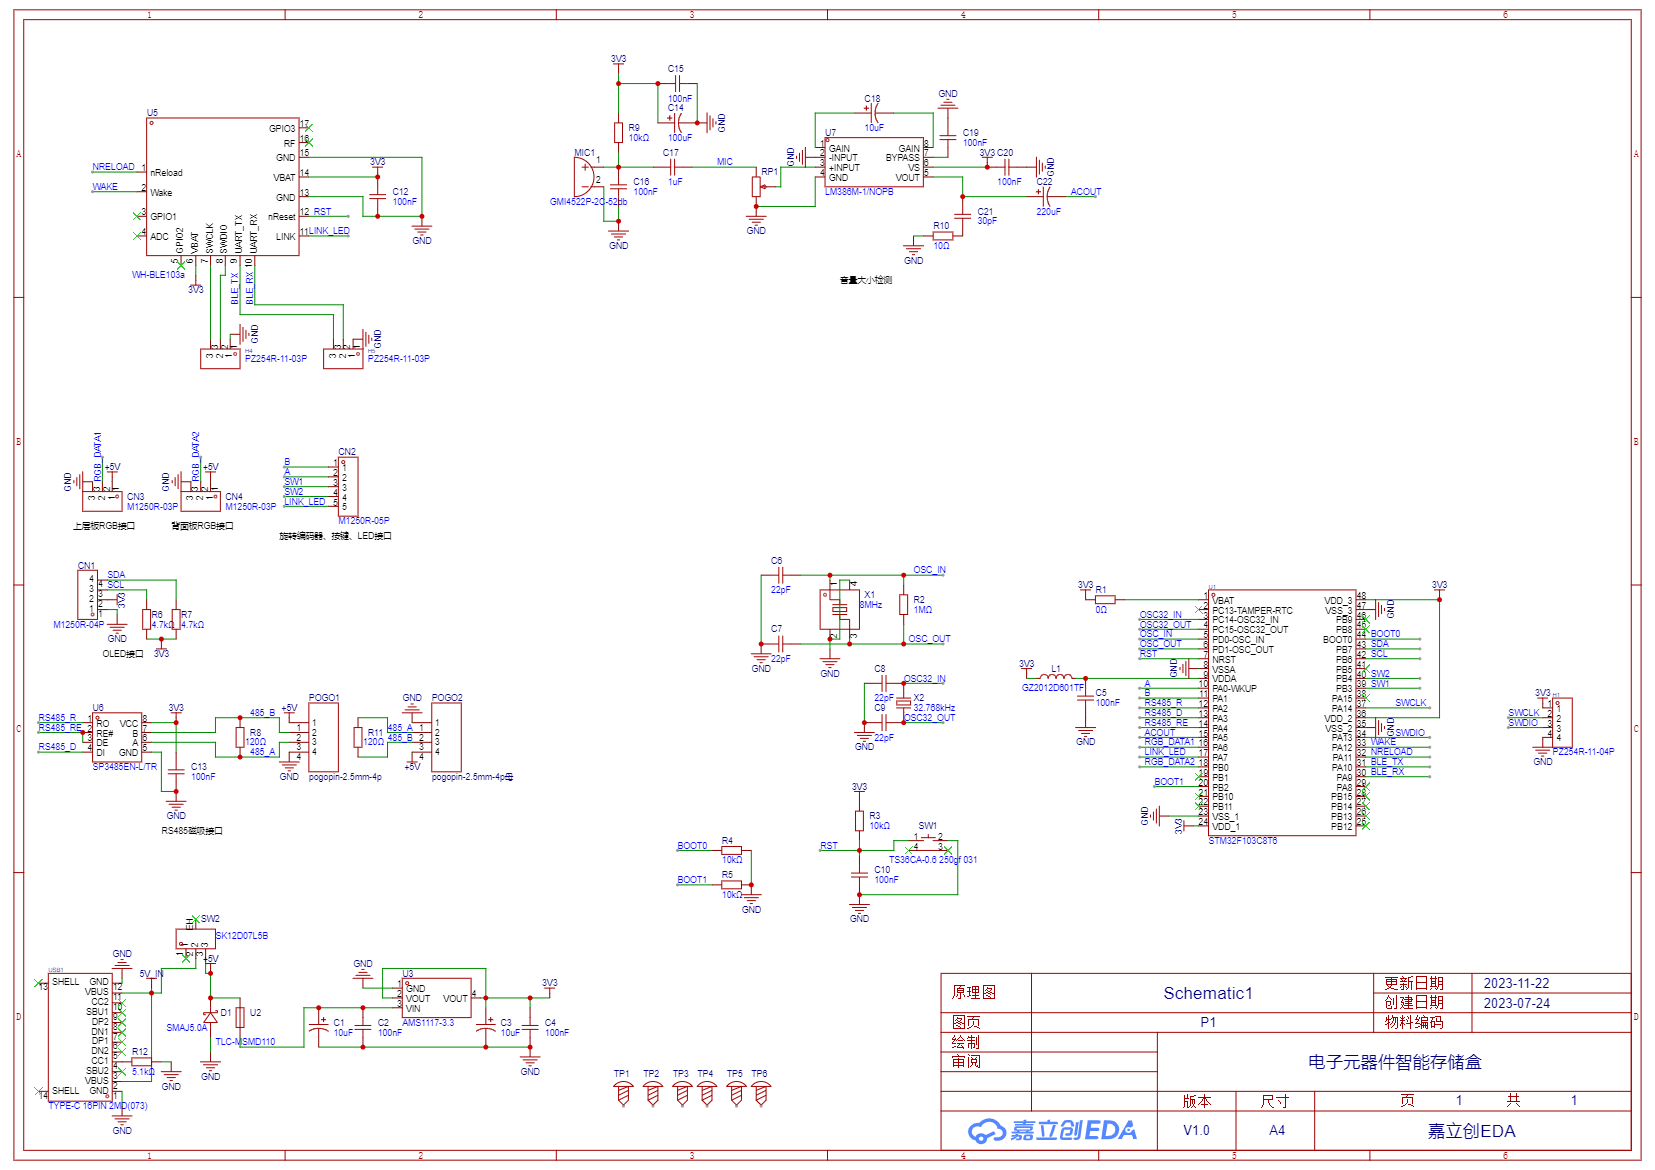1655x1170 pixels.
Task: Select the SW1 reset push button
Action: coord(928,843)
